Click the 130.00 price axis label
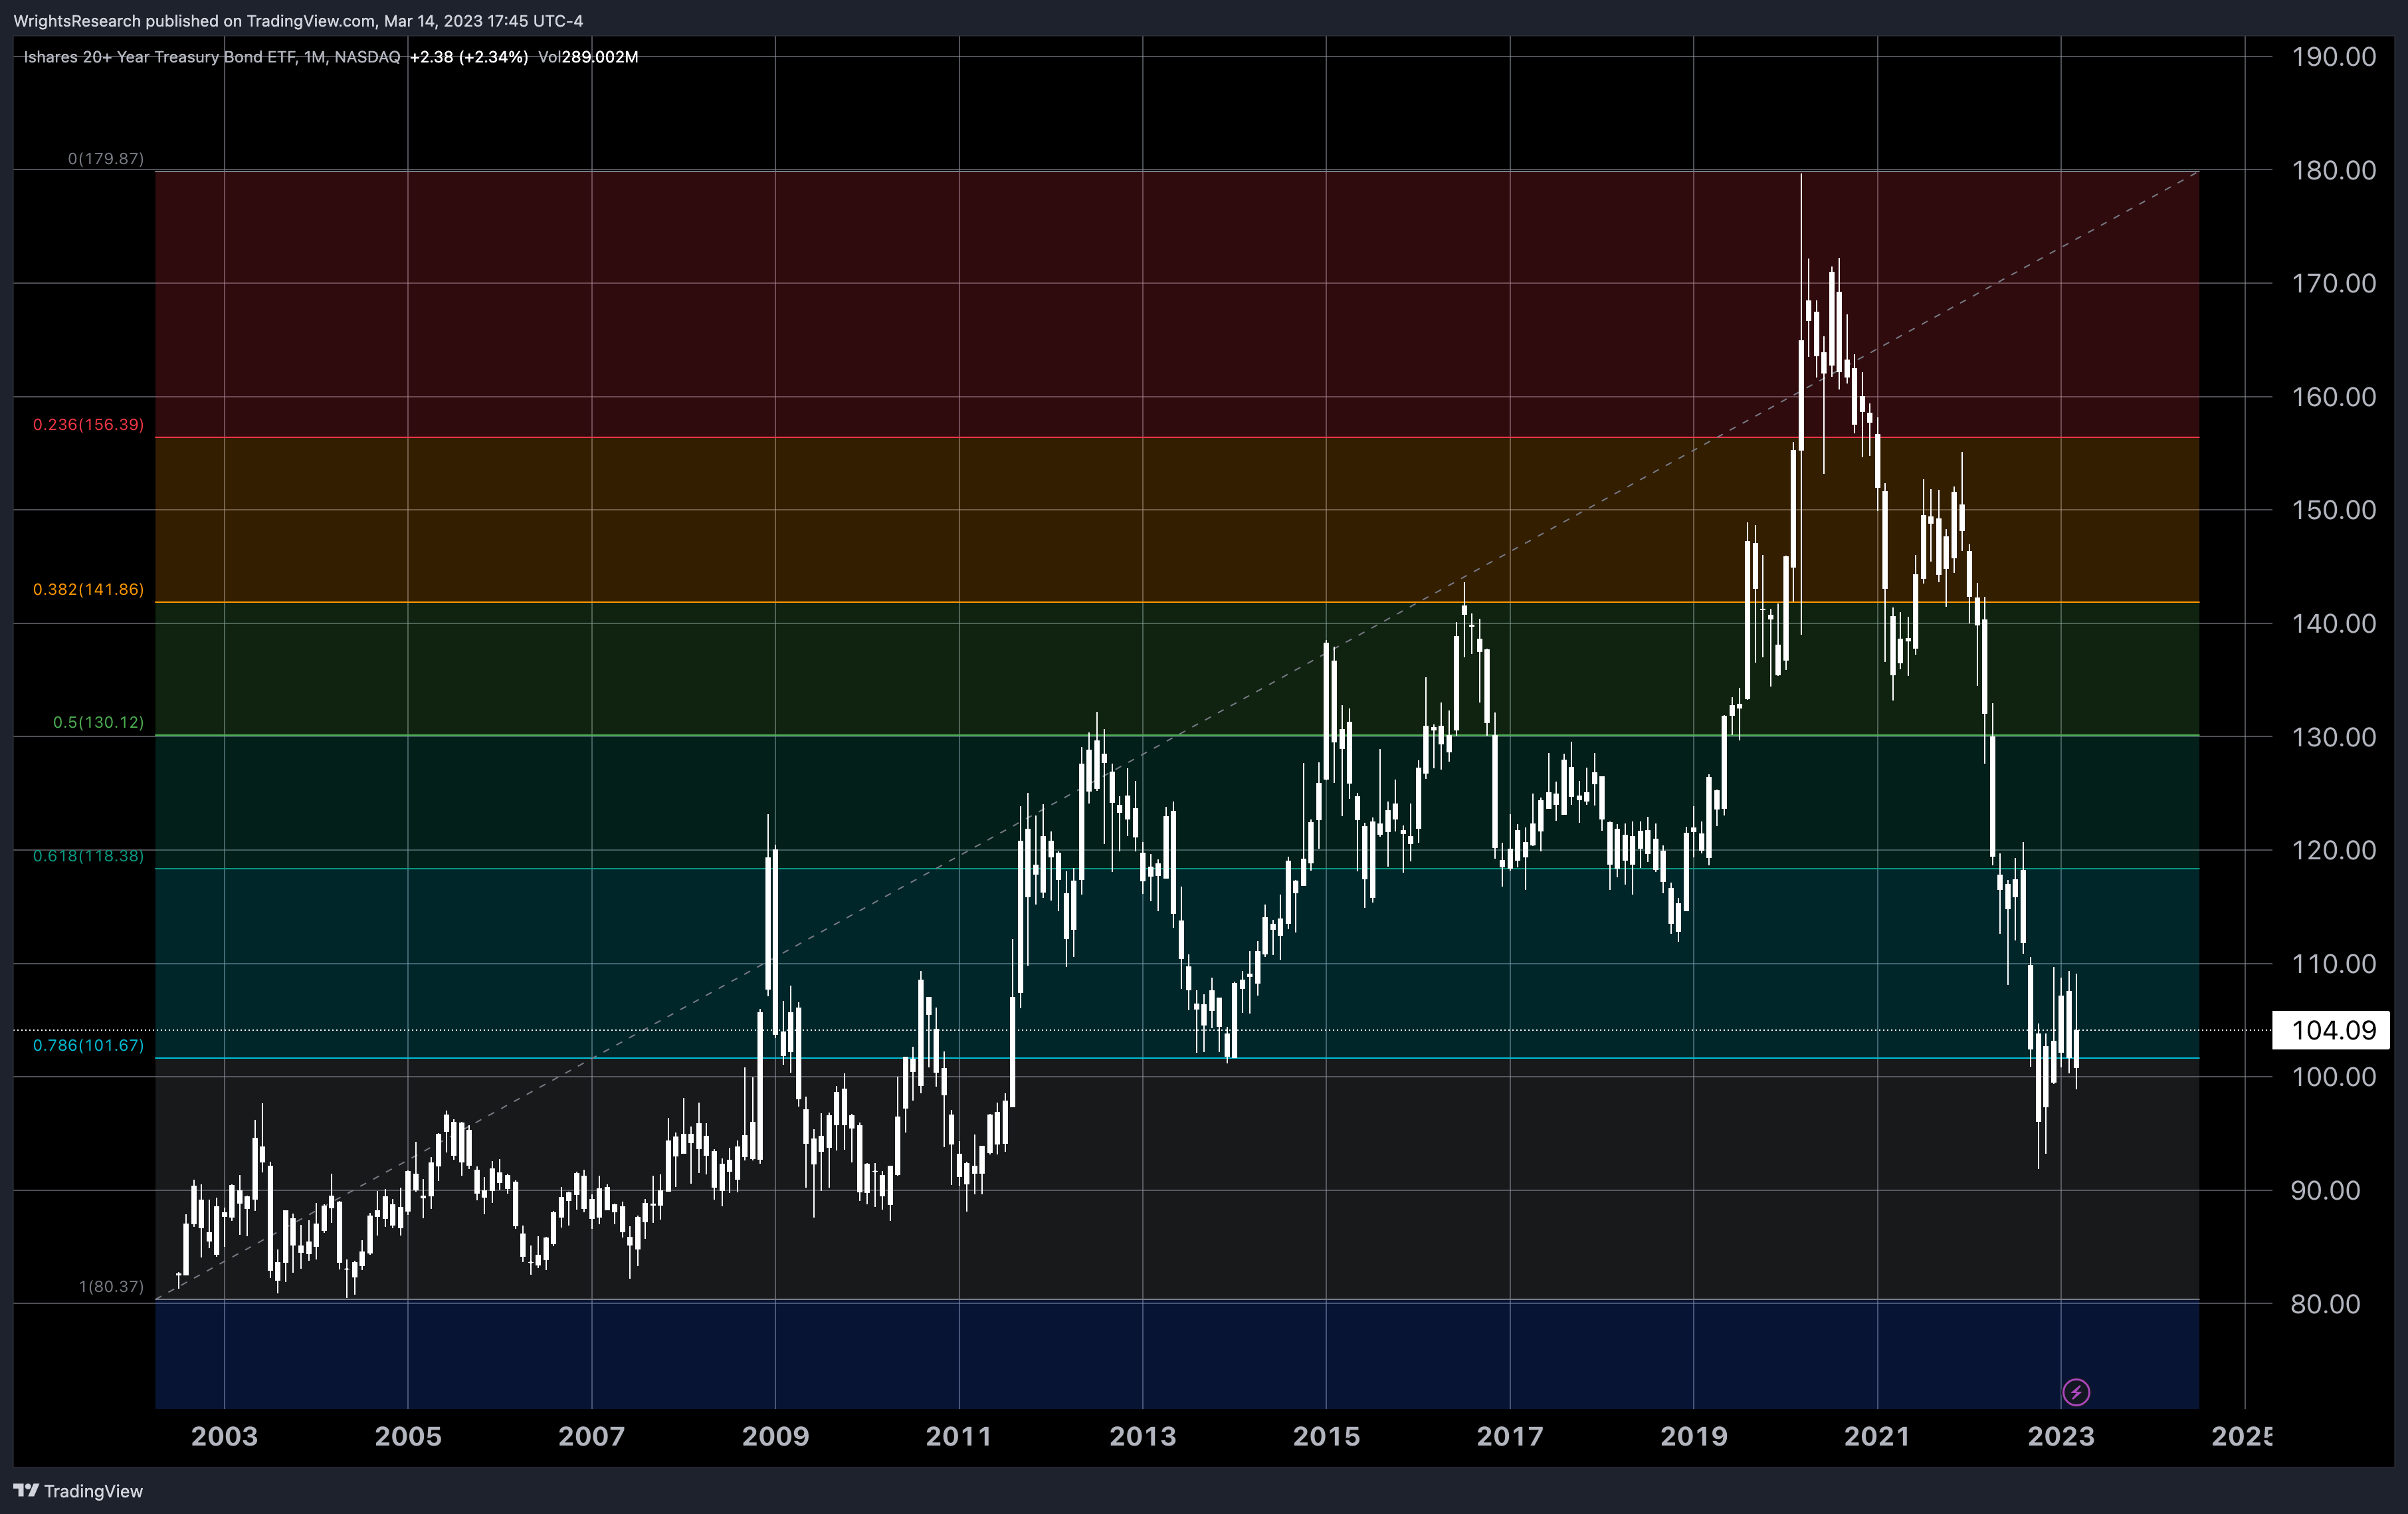Screen dimensions: 2408x1514 click(2333, 737)
